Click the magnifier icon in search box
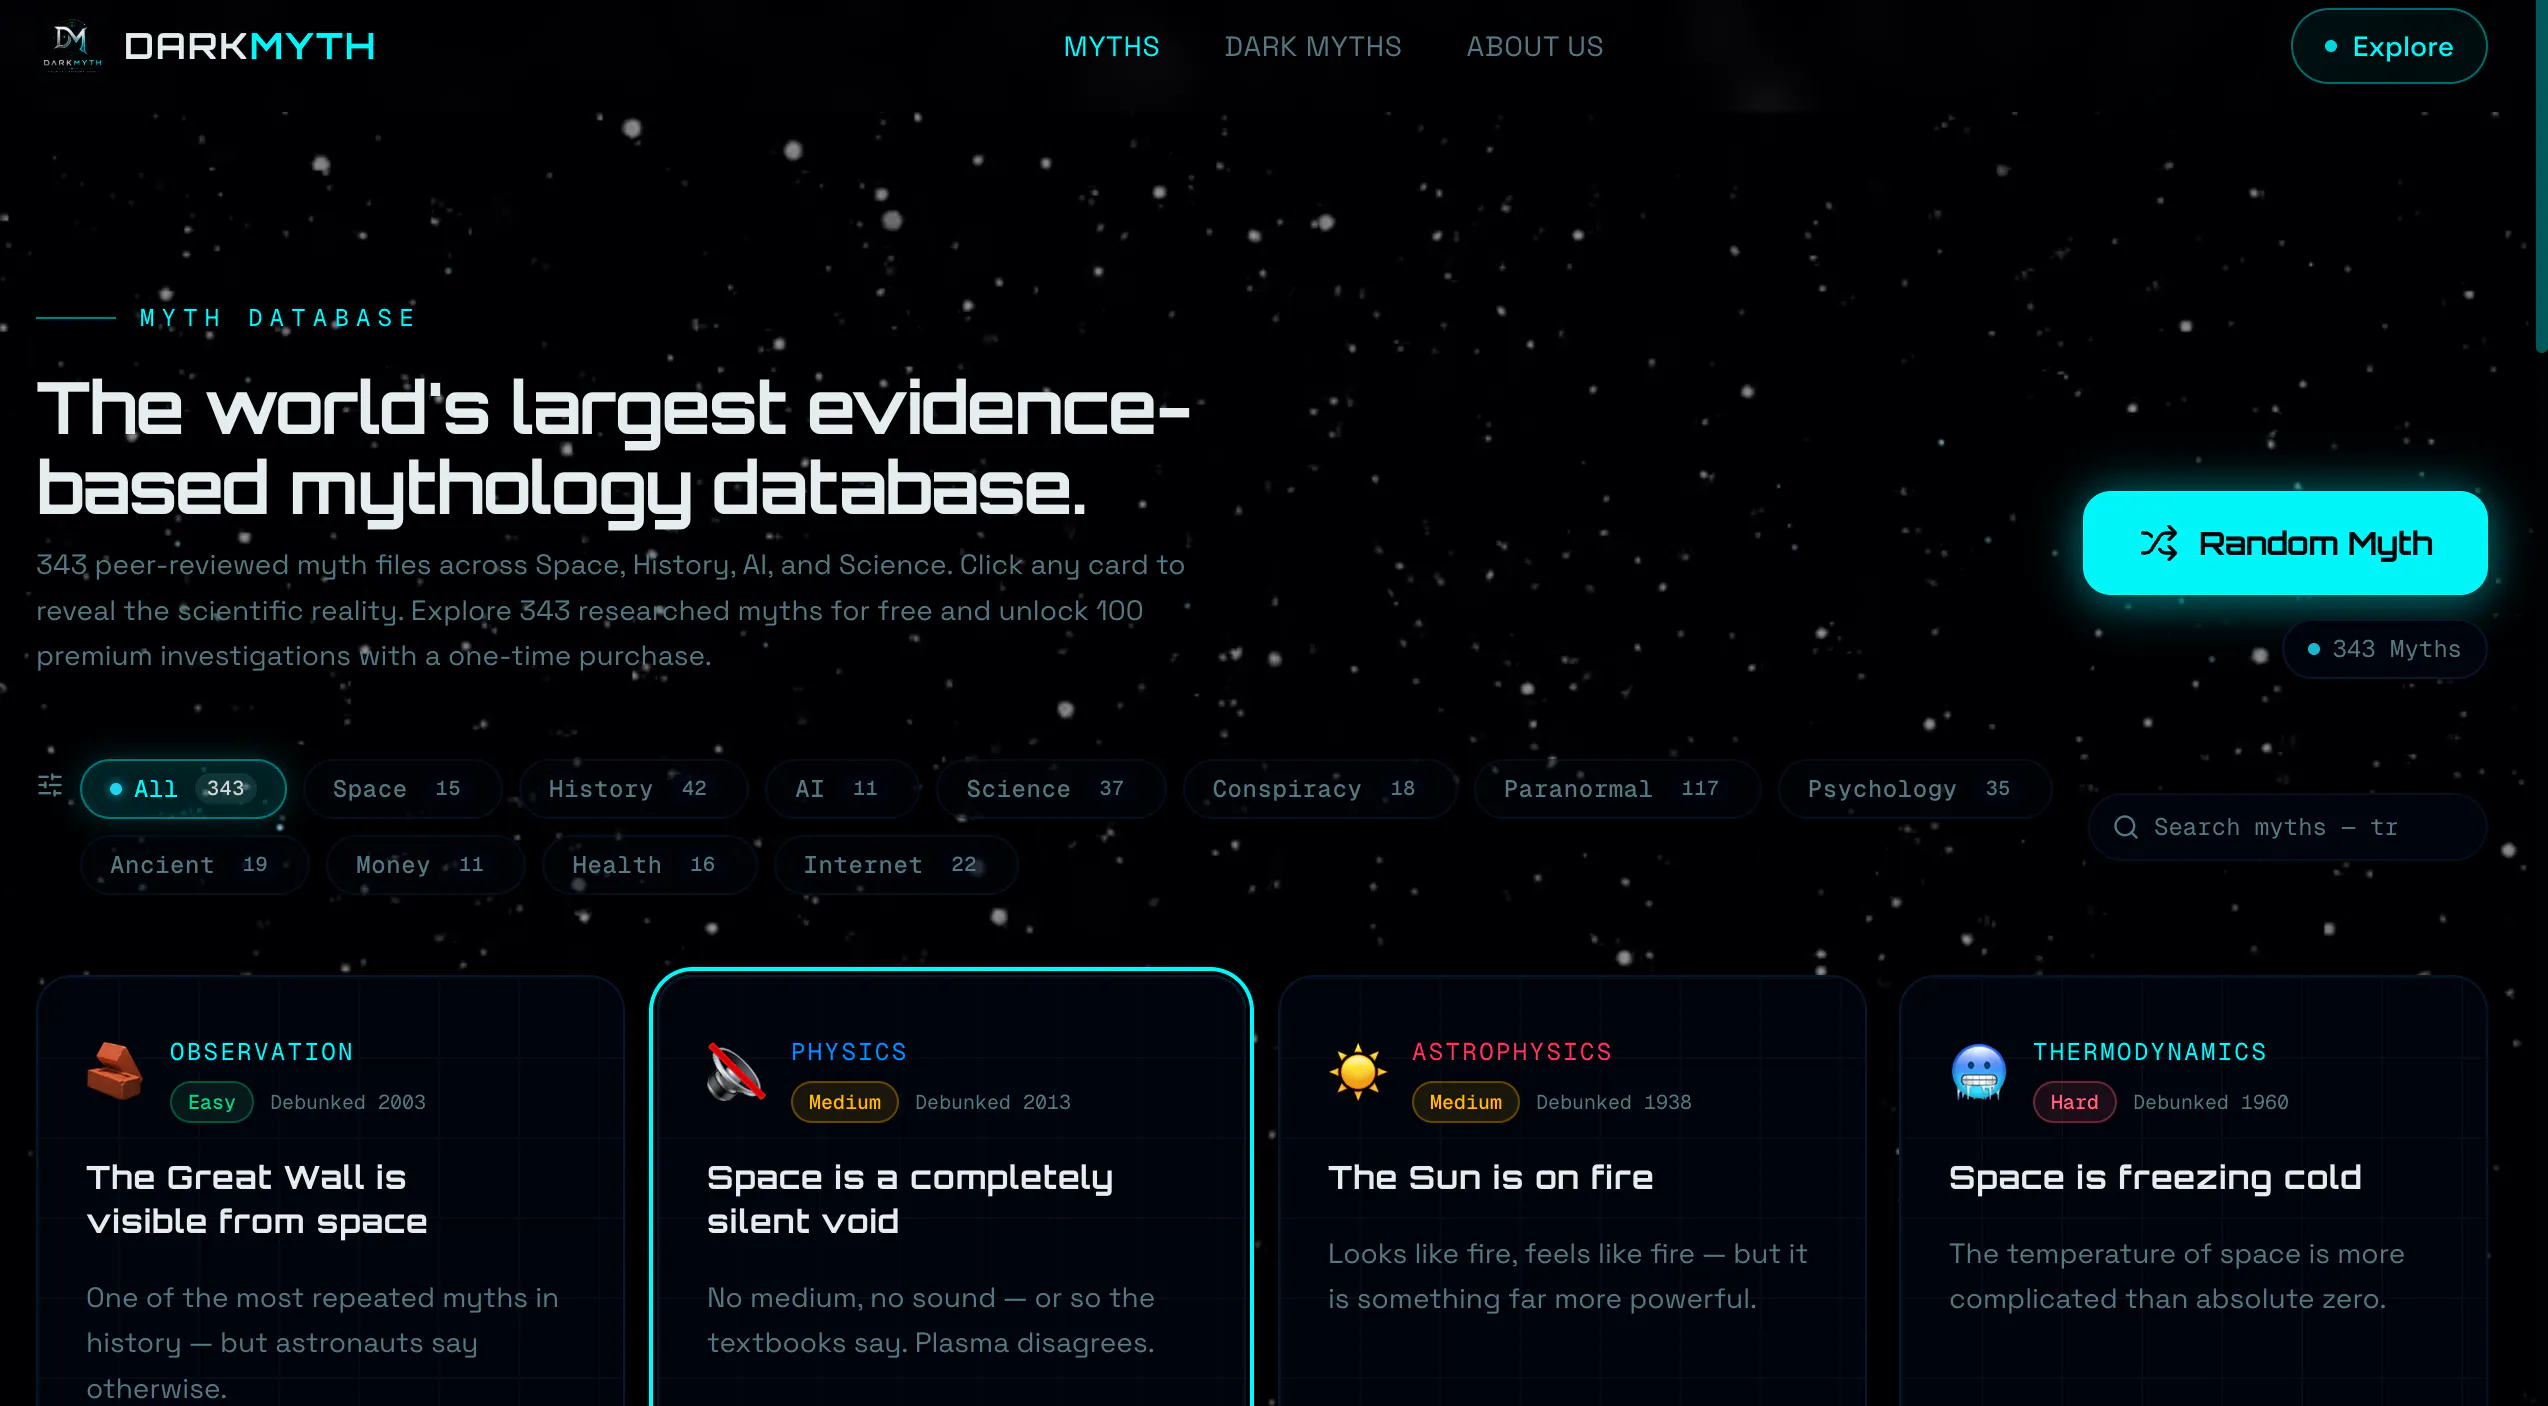2548x1406 pixels. 2126,827
